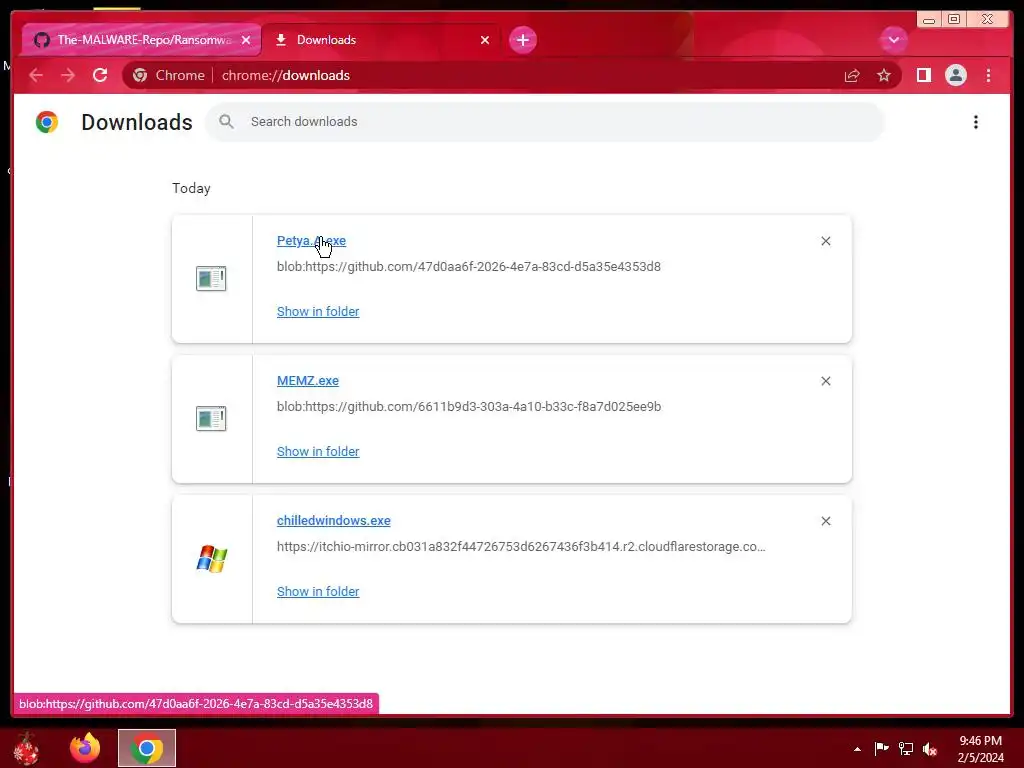Open the Petya.A.exe file link
The height and width of the screenshot is (768, 1024).
(x=312, y=240)
